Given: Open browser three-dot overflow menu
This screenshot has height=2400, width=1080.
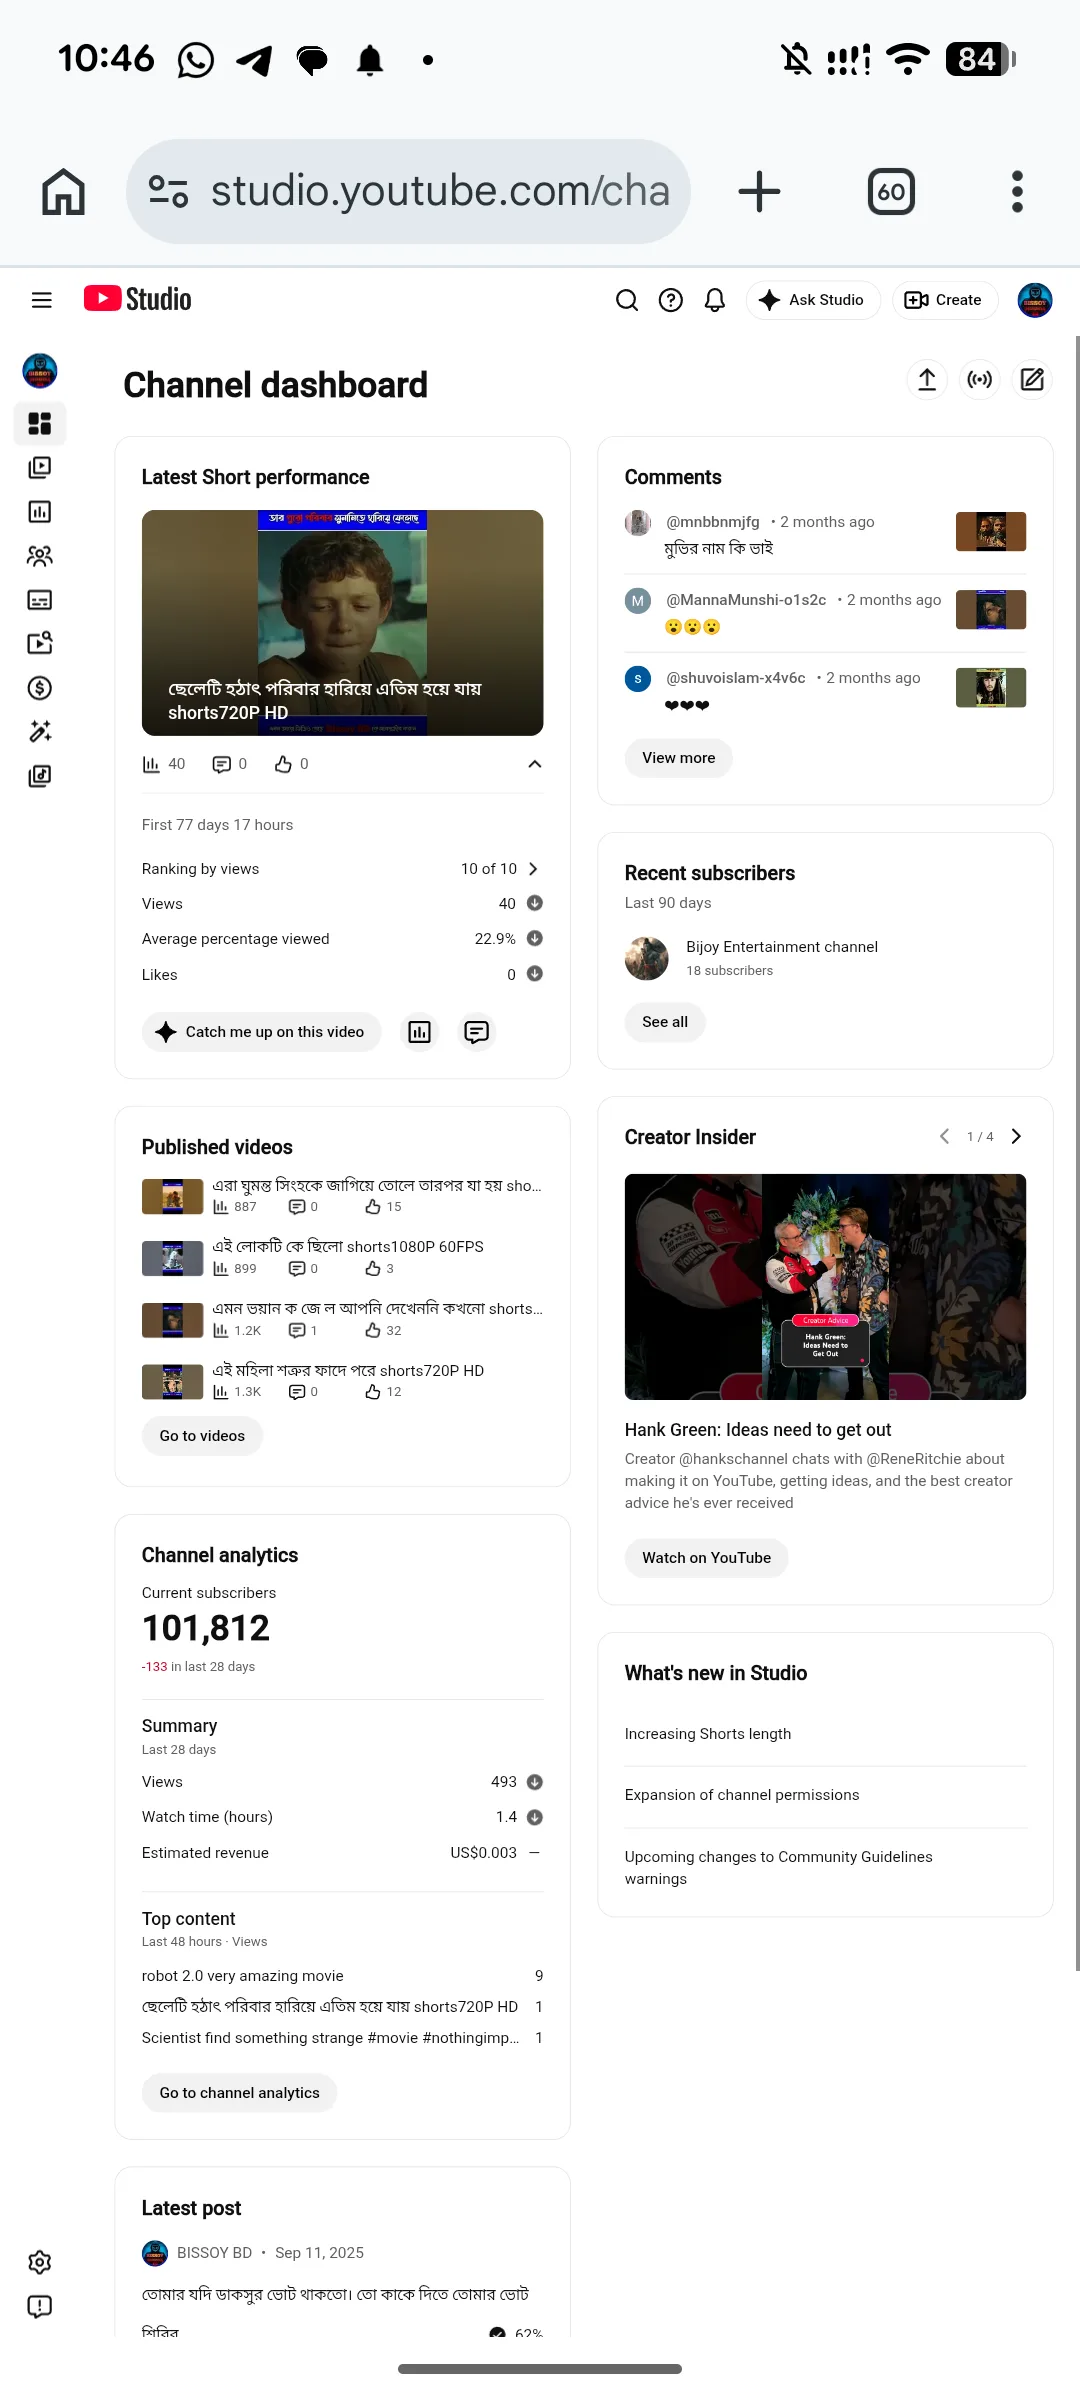Looking at the screenshot, I should (x=1017, y=191).
